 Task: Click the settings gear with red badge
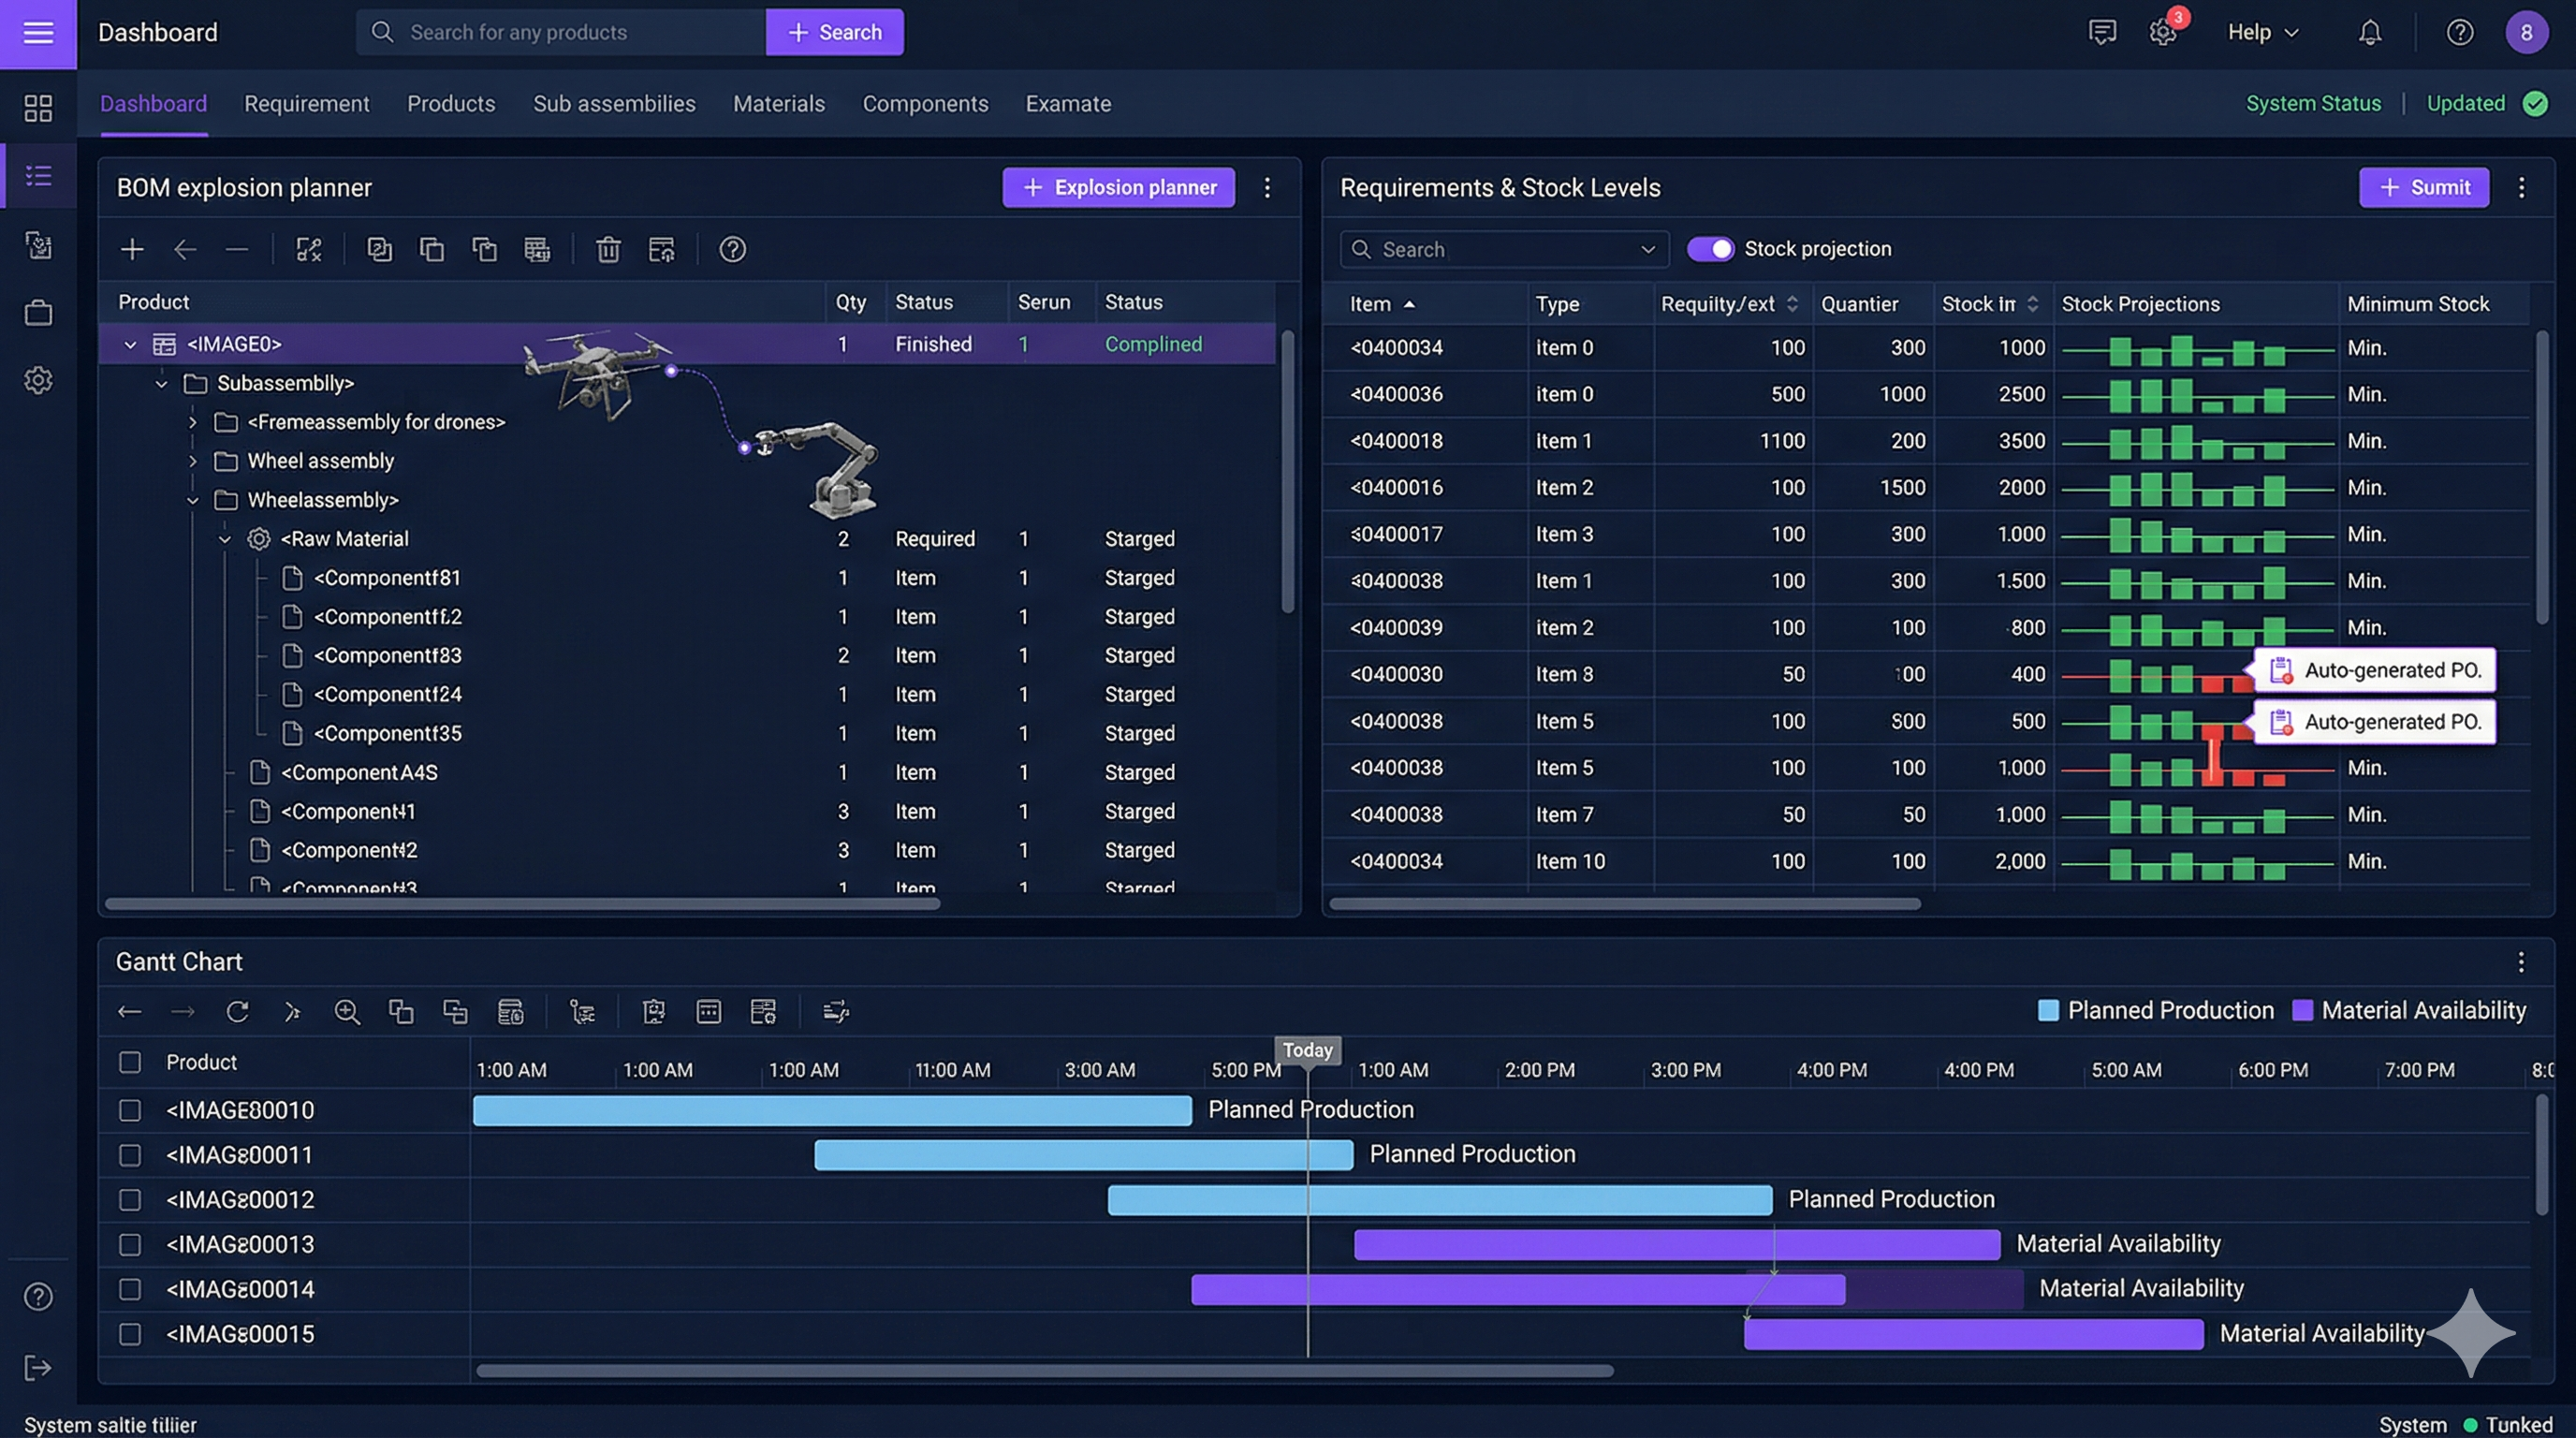[2162, 33]
